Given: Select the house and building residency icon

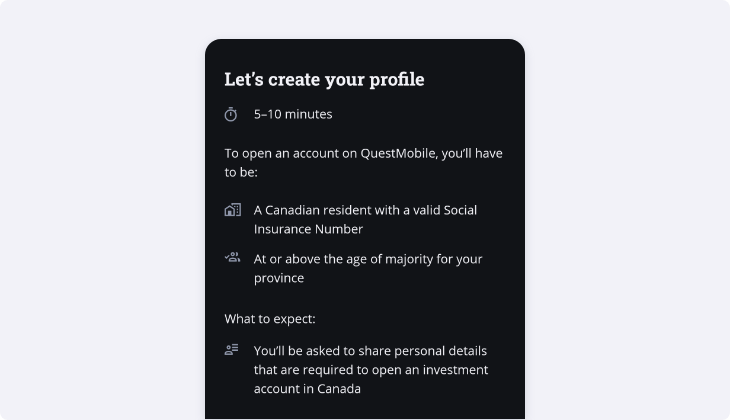Looking at the screenshot, I should (233, 210).
